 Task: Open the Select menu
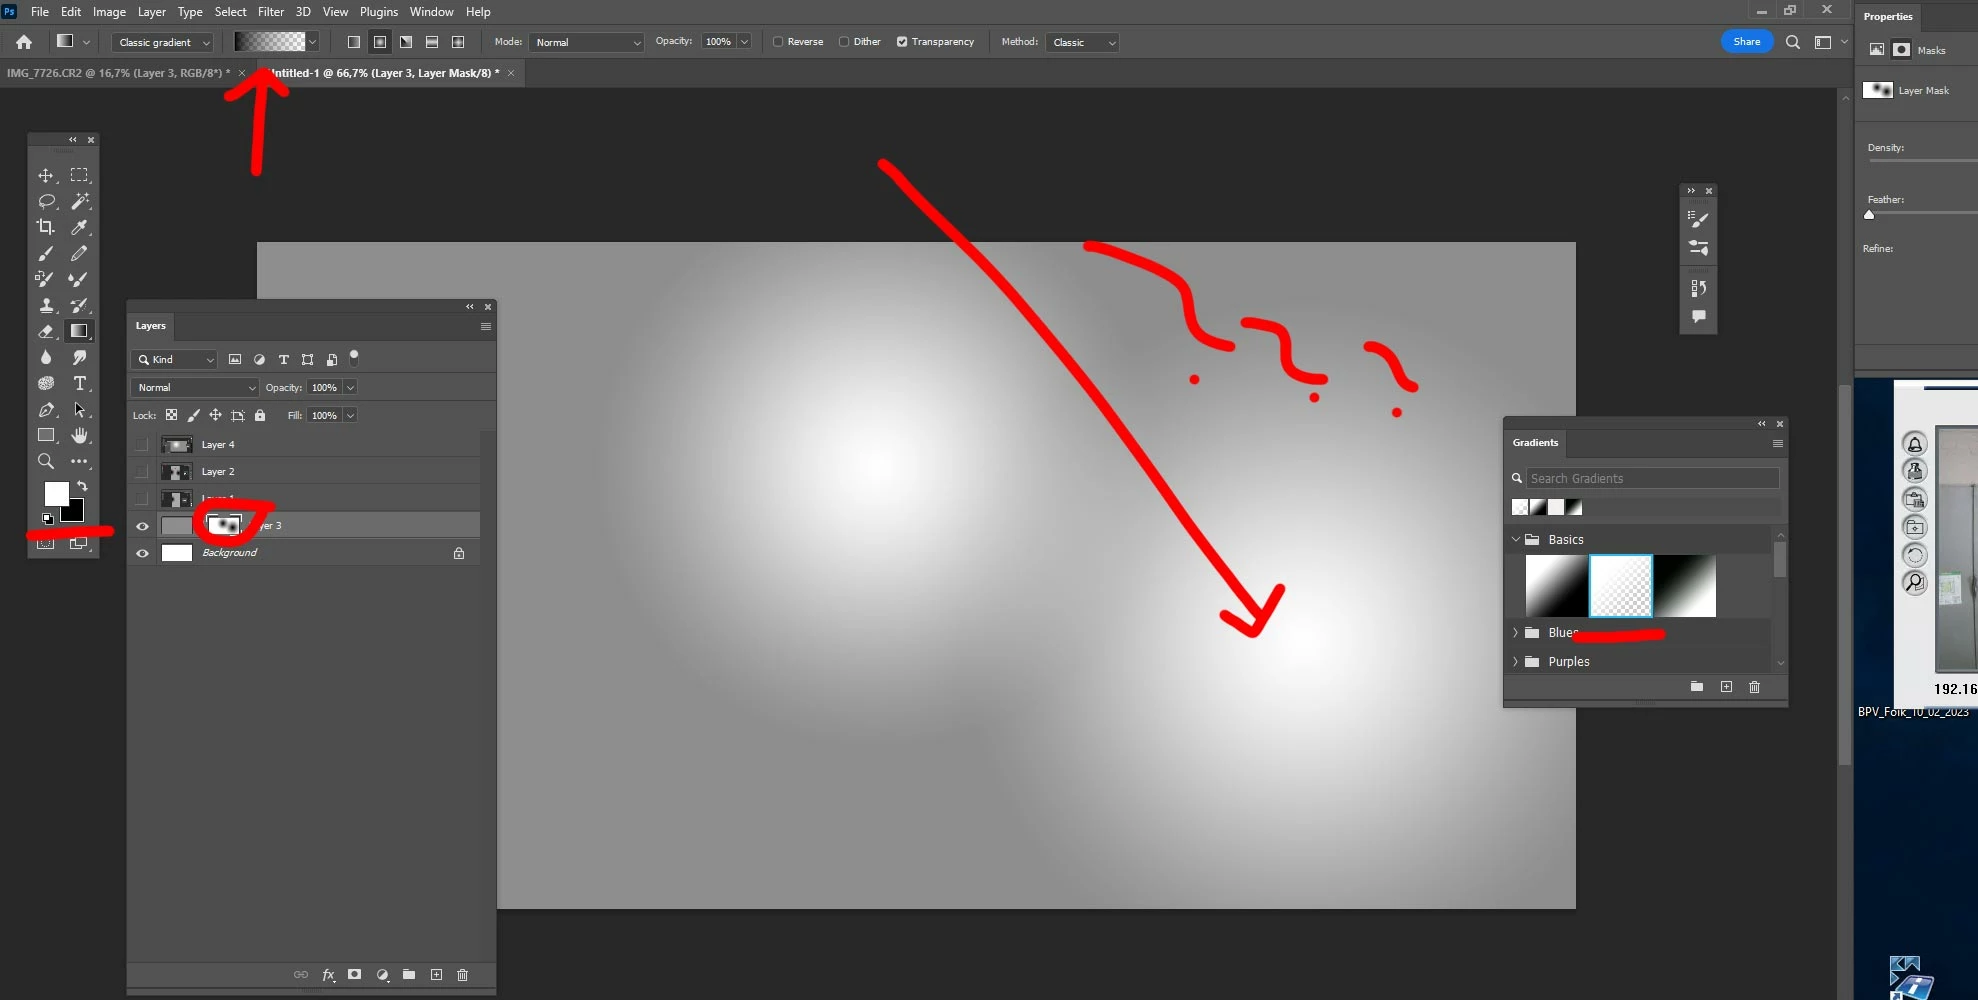(x=230, y=12)
